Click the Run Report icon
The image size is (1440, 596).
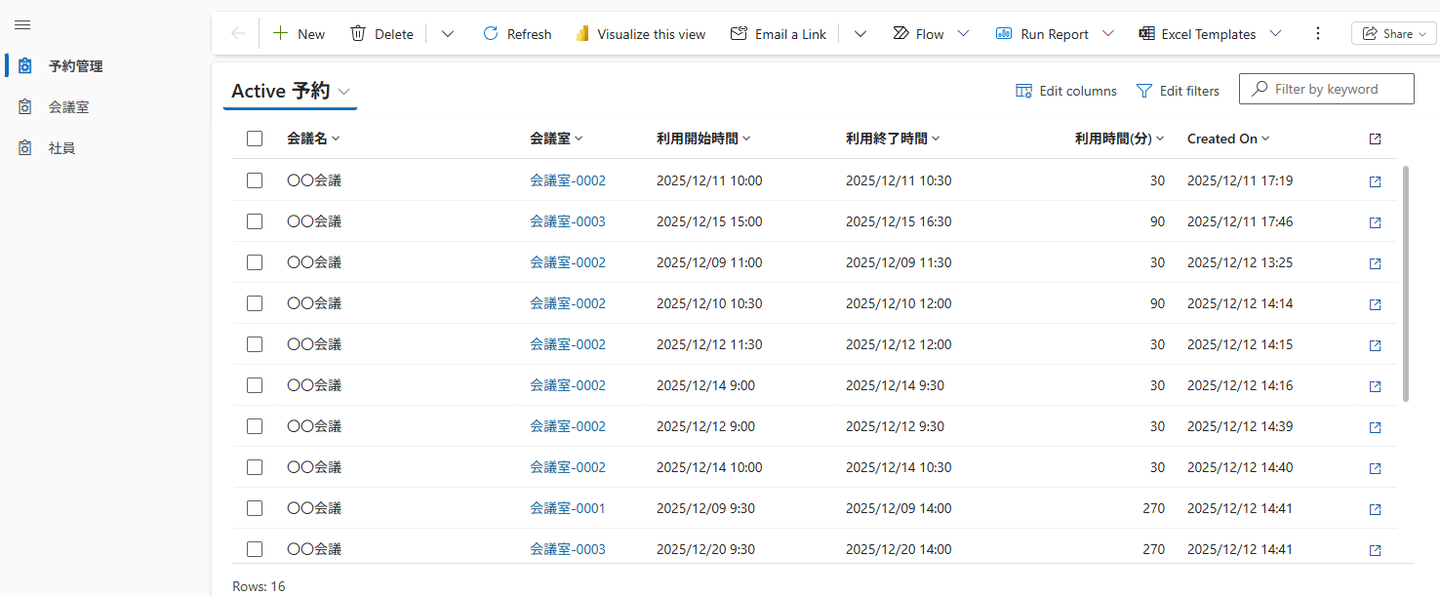1004,34
